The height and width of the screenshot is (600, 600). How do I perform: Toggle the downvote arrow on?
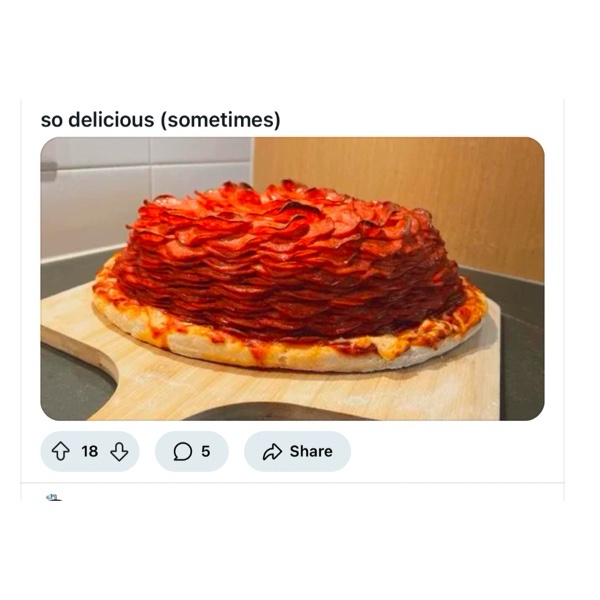coord(119,452)
